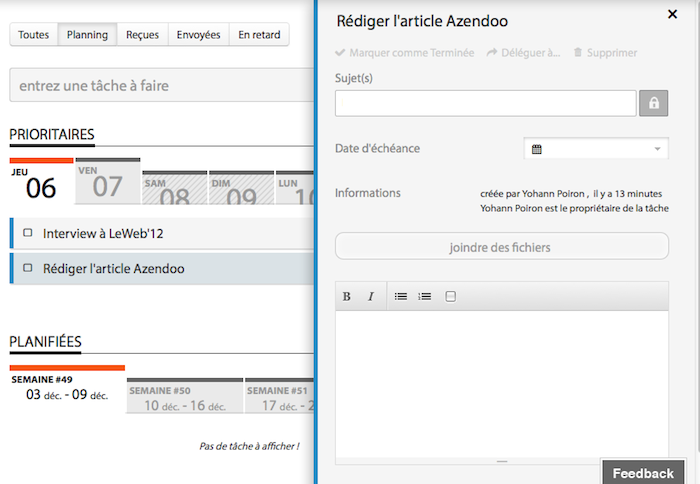Expand the Date d'échéance dropdown arrow
700x484 pixels.
(658, 149)
